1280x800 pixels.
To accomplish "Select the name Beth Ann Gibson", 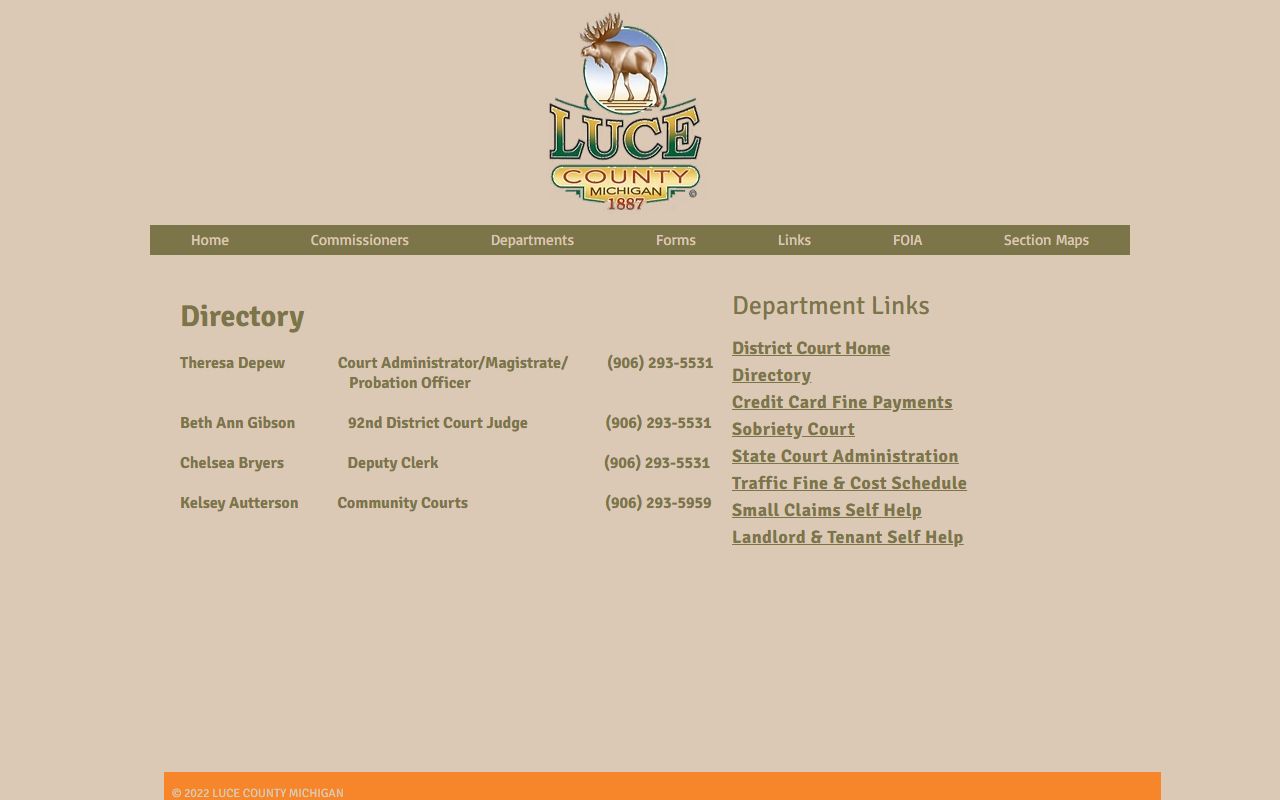I will click(x=237, y=423).
